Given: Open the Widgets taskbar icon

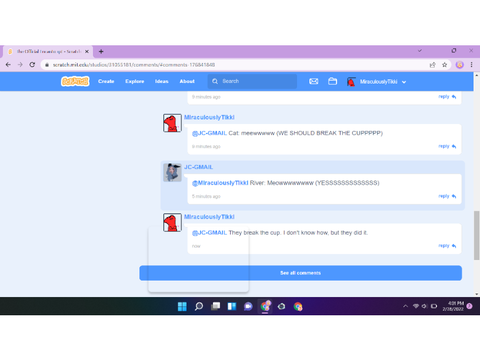Looking at the screenshot, I should pyautogui.click(x=232, y=306).
